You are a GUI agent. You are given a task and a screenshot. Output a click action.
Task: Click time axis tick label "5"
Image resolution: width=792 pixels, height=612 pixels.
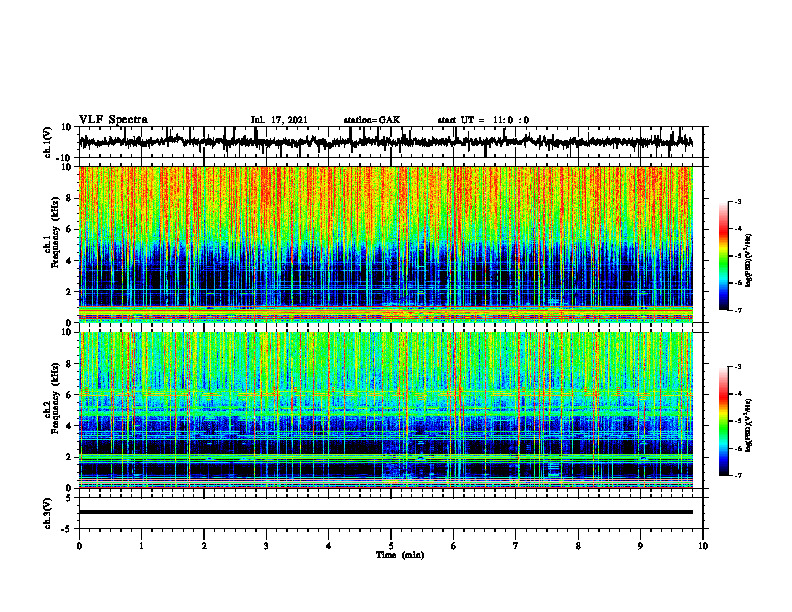coord(391,546)
